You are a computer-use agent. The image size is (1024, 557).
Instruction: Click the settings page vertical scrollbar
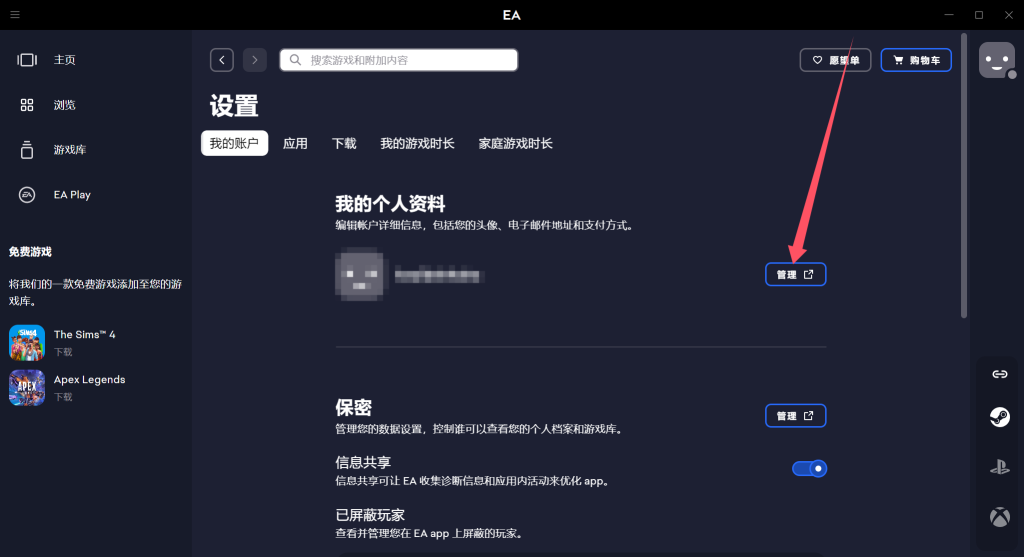[x=964, y=175]
